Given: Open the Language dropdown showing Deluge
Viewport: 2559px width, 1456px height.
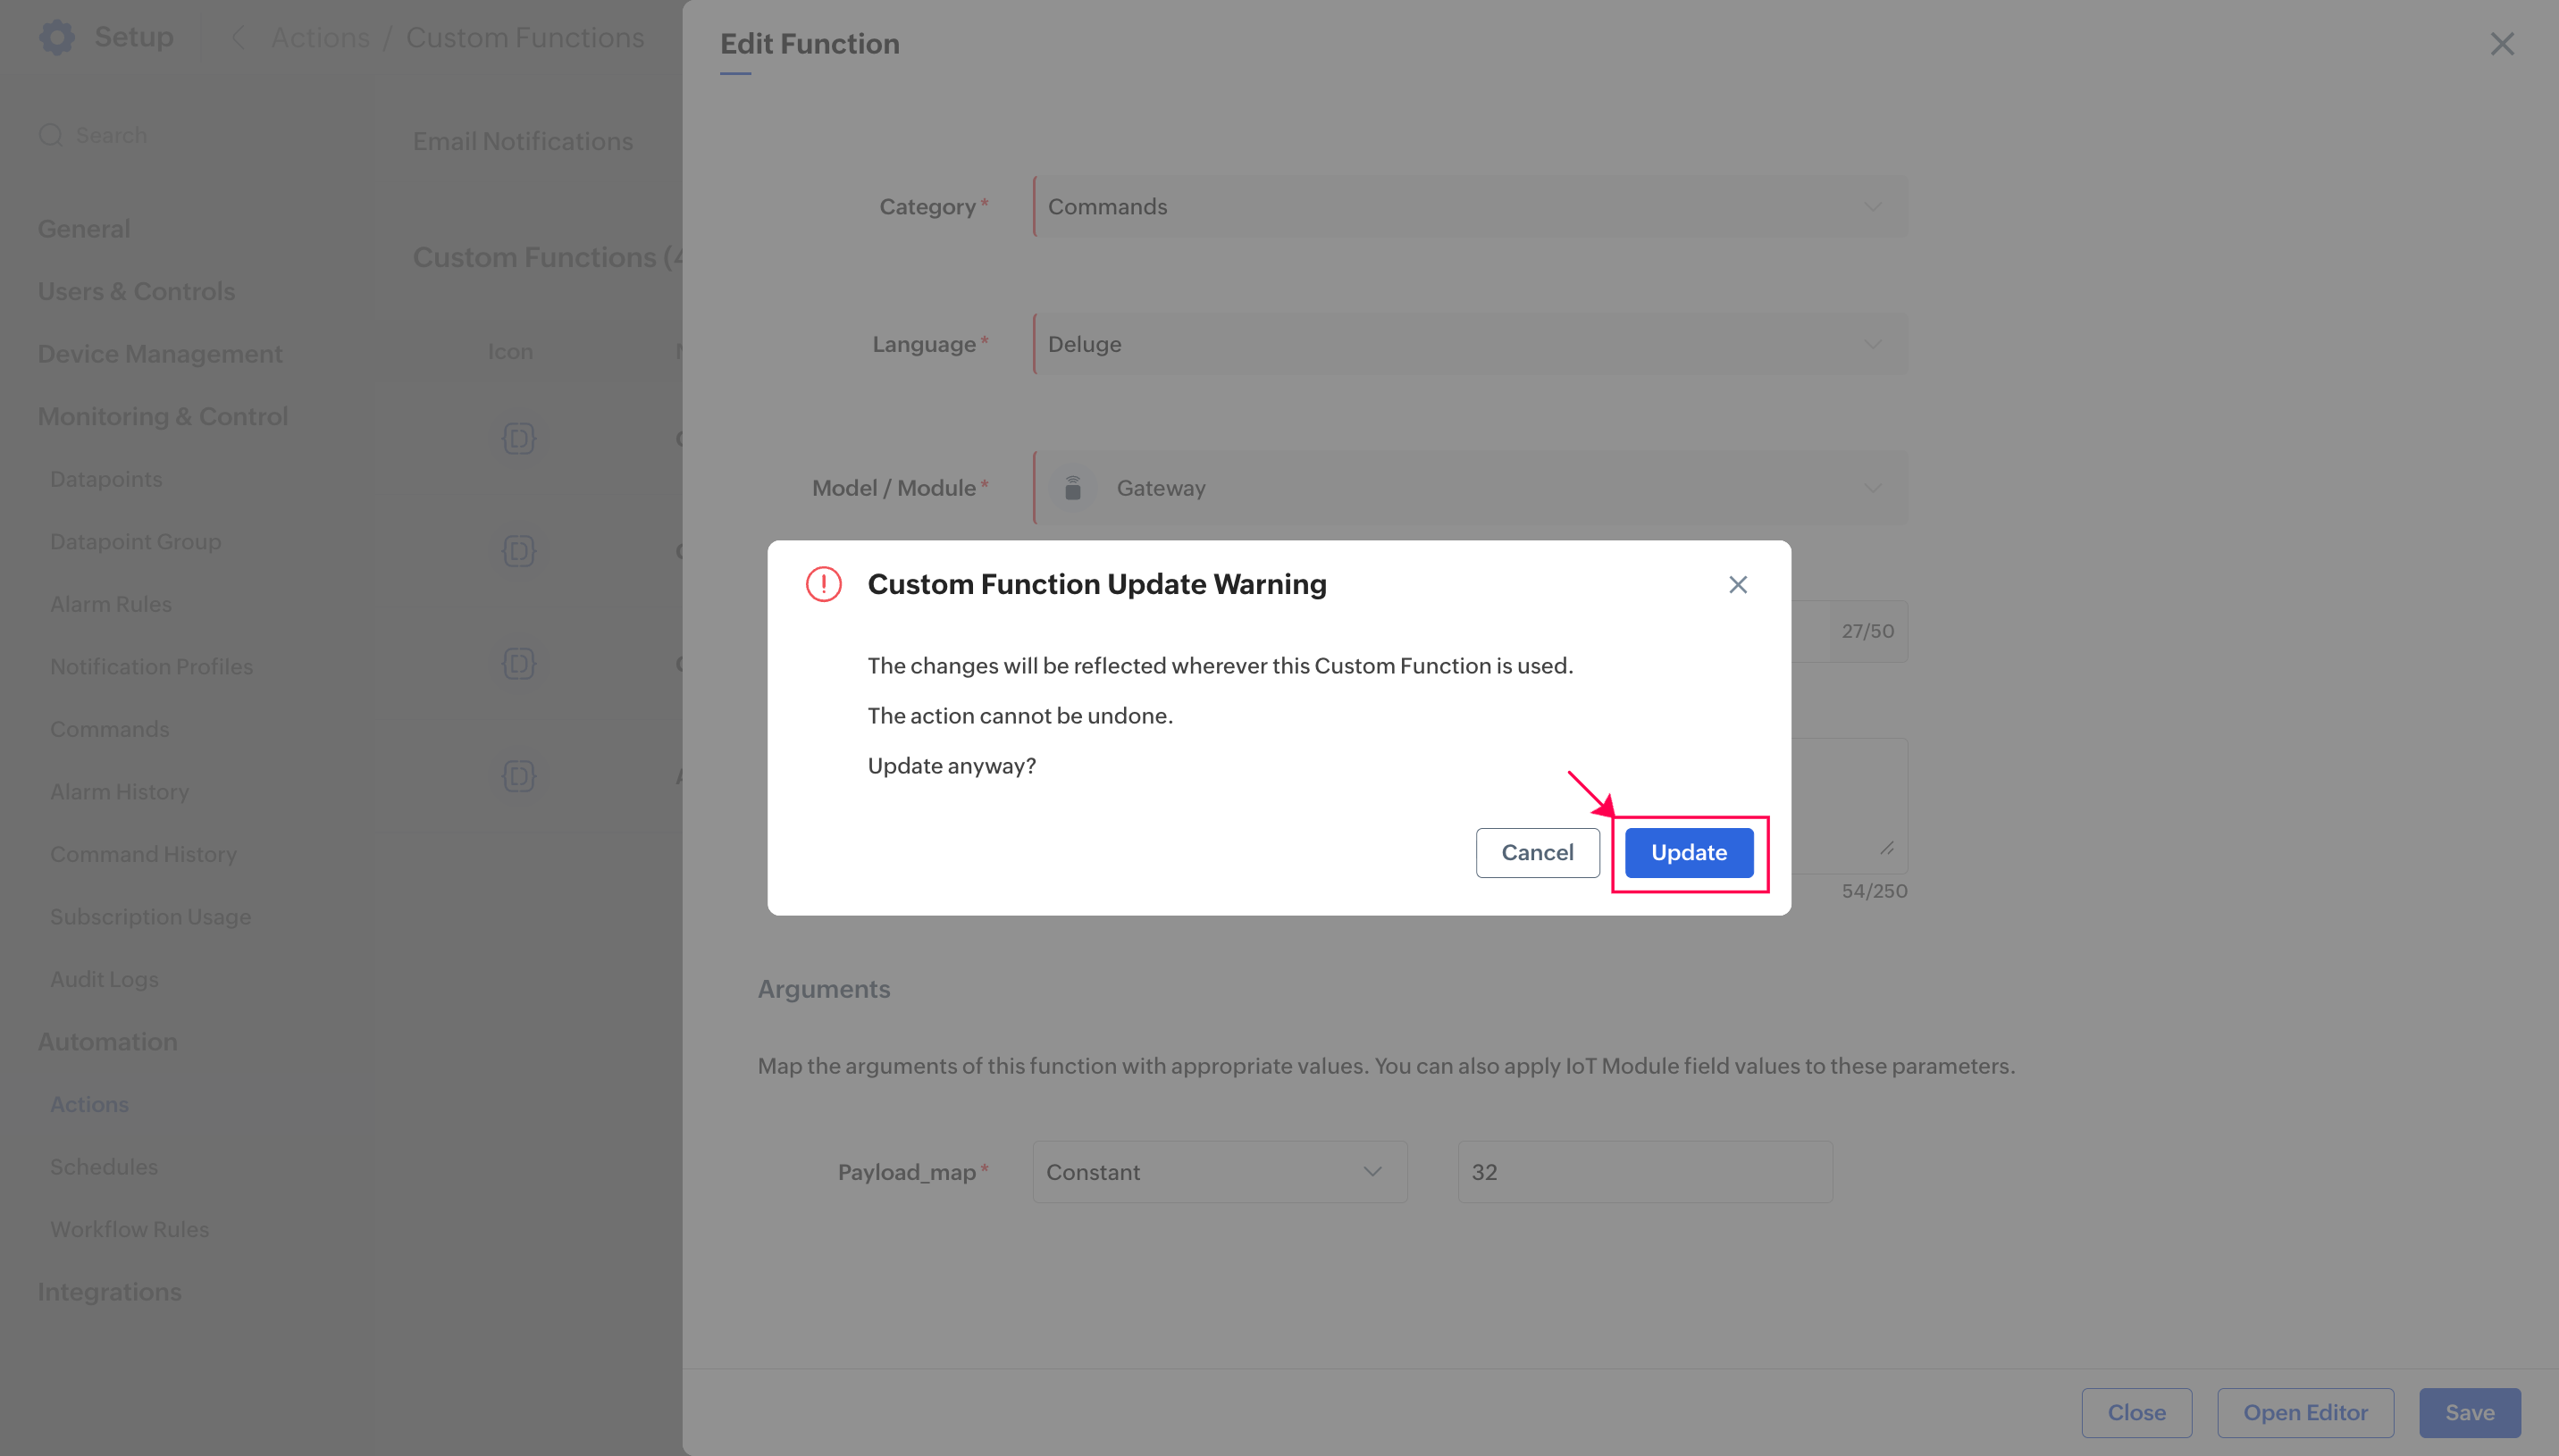Looking at the screenshot, I should point(1470,344).
